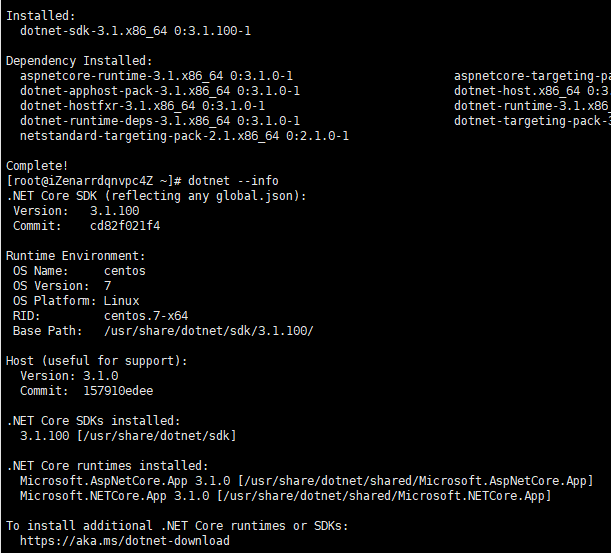Click the 3.1.100 [/usr/share/dotnet/sdk] entry
The width and height of the screenshot is (611, 553).
tap(128, 436)
